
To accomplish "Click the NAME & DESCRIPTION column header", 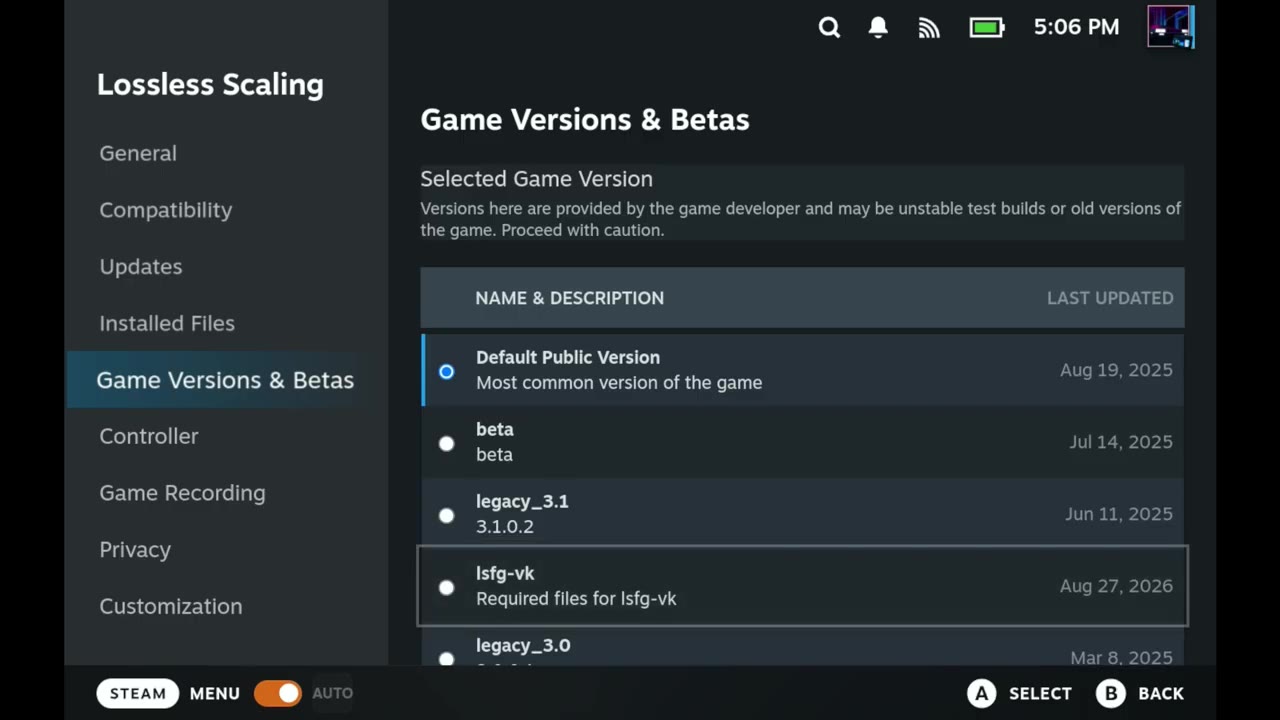I will click(570, 298).
